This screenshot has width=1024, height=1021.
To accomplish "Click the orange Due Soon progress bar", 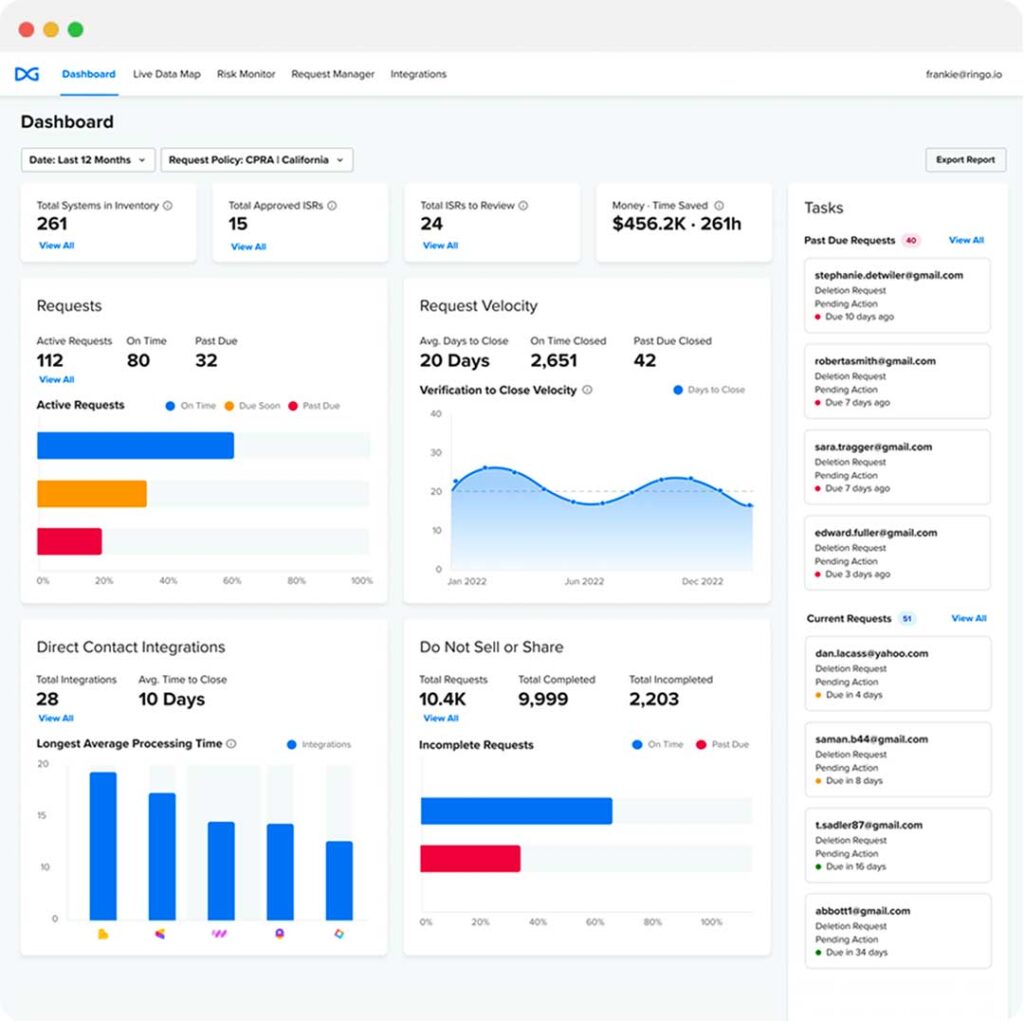I will pyautogui.click(x=92, y=494).
